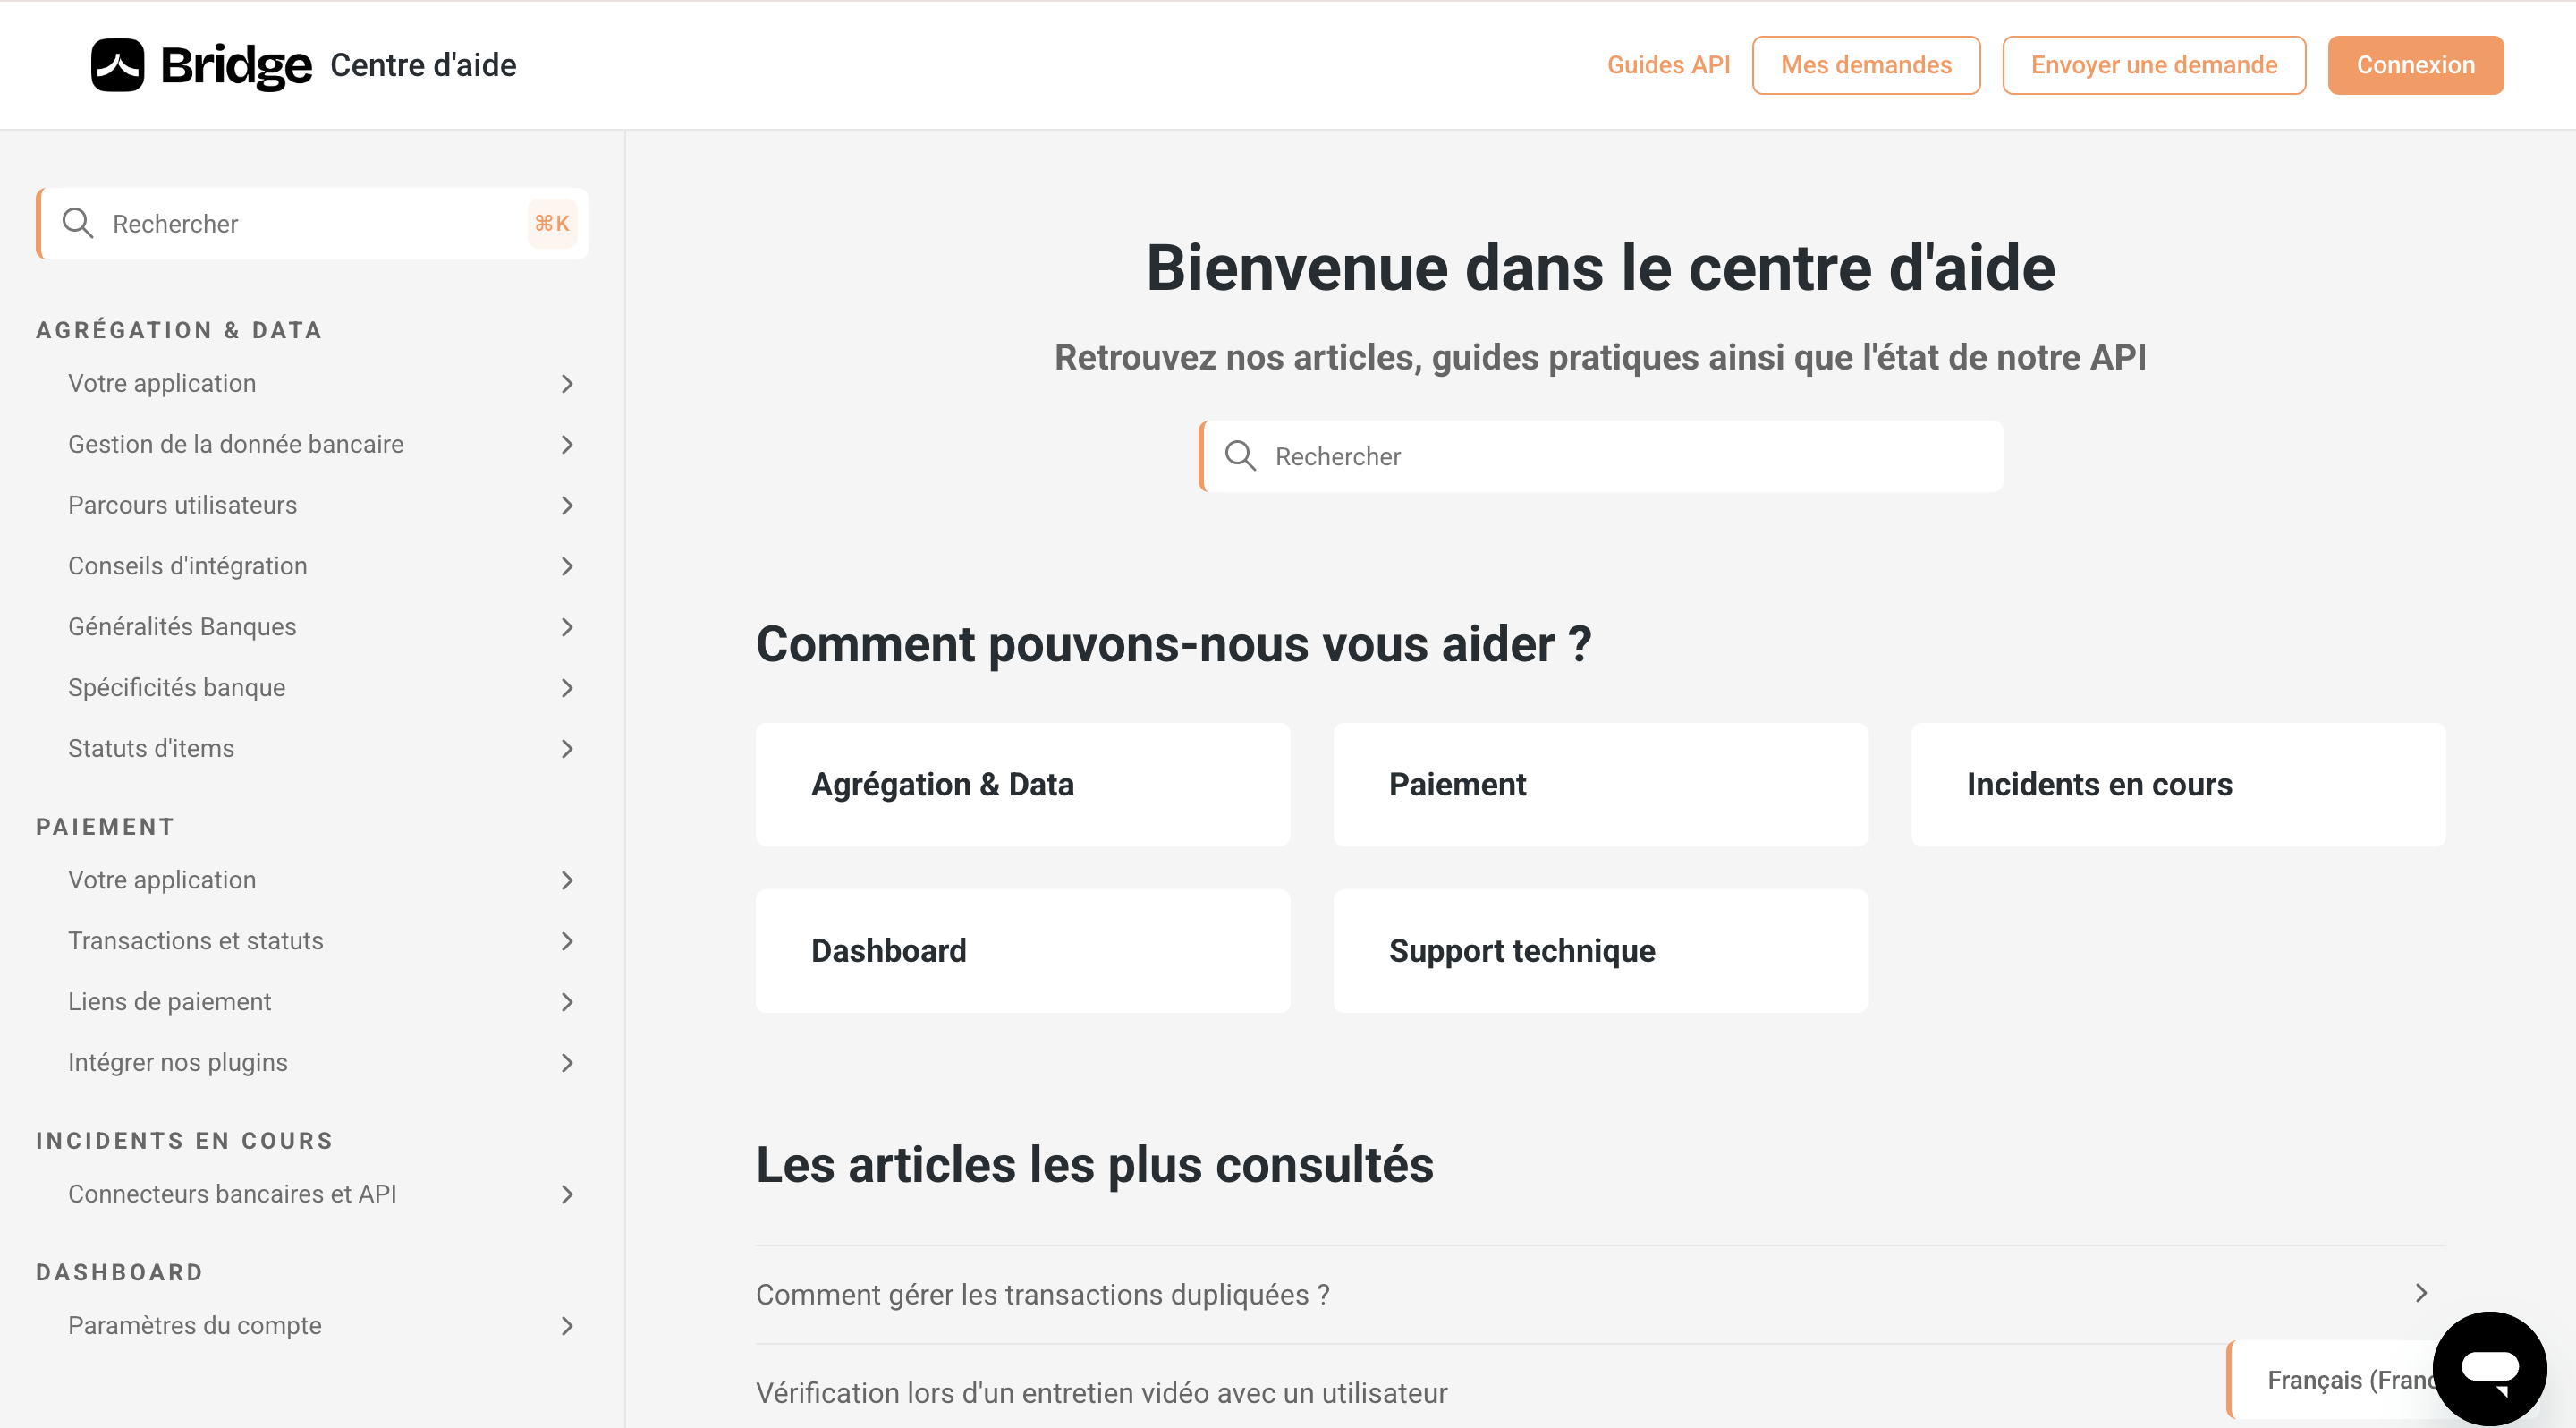The width and height of the screenshot is (2576, 1428).
Task: Open Parcours utilisateurs sidebar item
Action: (x=182, y=505)
